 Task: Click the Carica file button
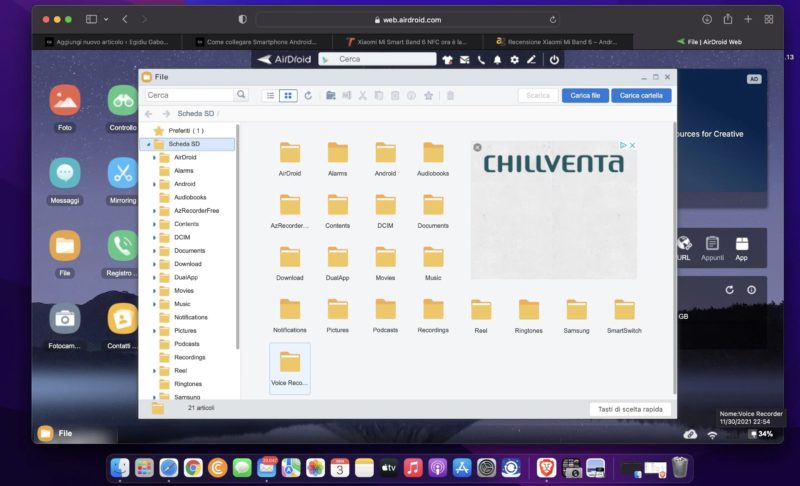coord(585,95)
